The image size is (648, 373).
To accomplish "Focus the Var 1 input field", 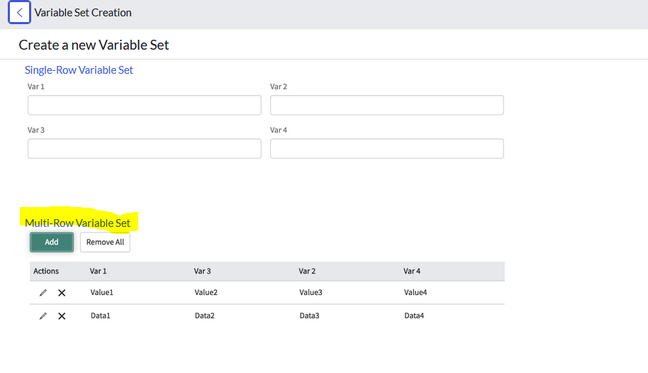I will [144, 105].
